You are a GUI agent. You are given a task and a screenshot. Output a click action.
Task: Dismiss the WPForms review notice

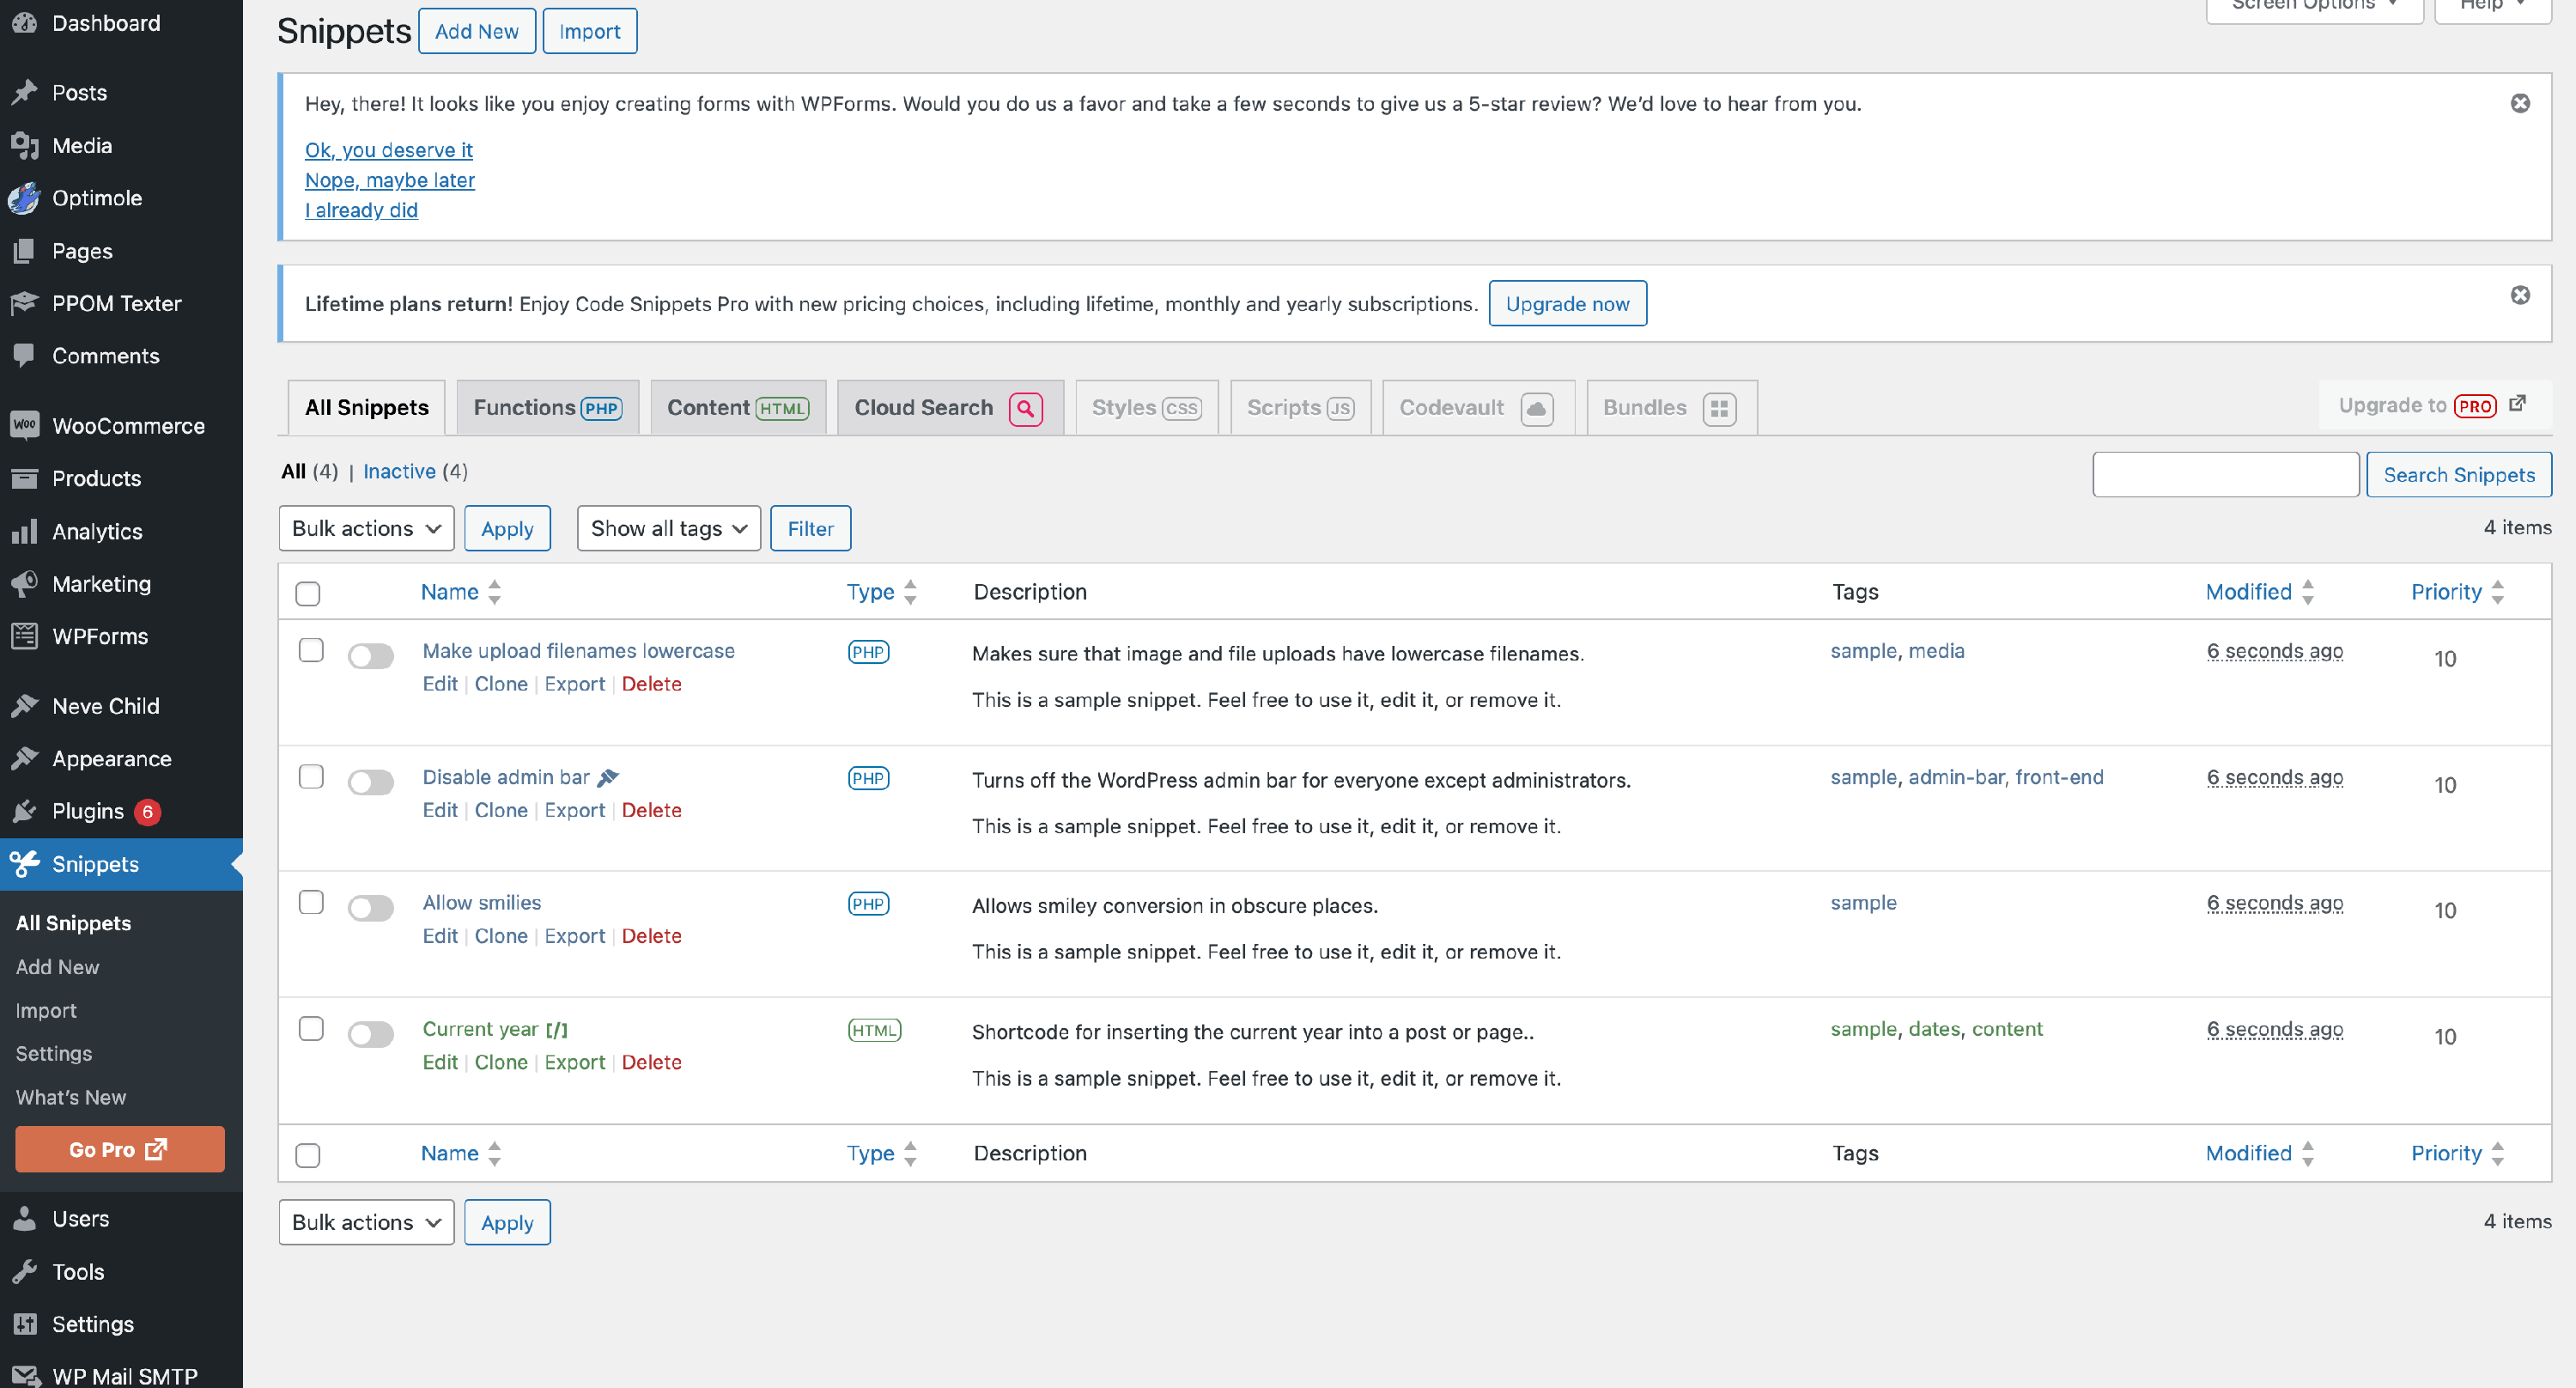point(2519,104)
